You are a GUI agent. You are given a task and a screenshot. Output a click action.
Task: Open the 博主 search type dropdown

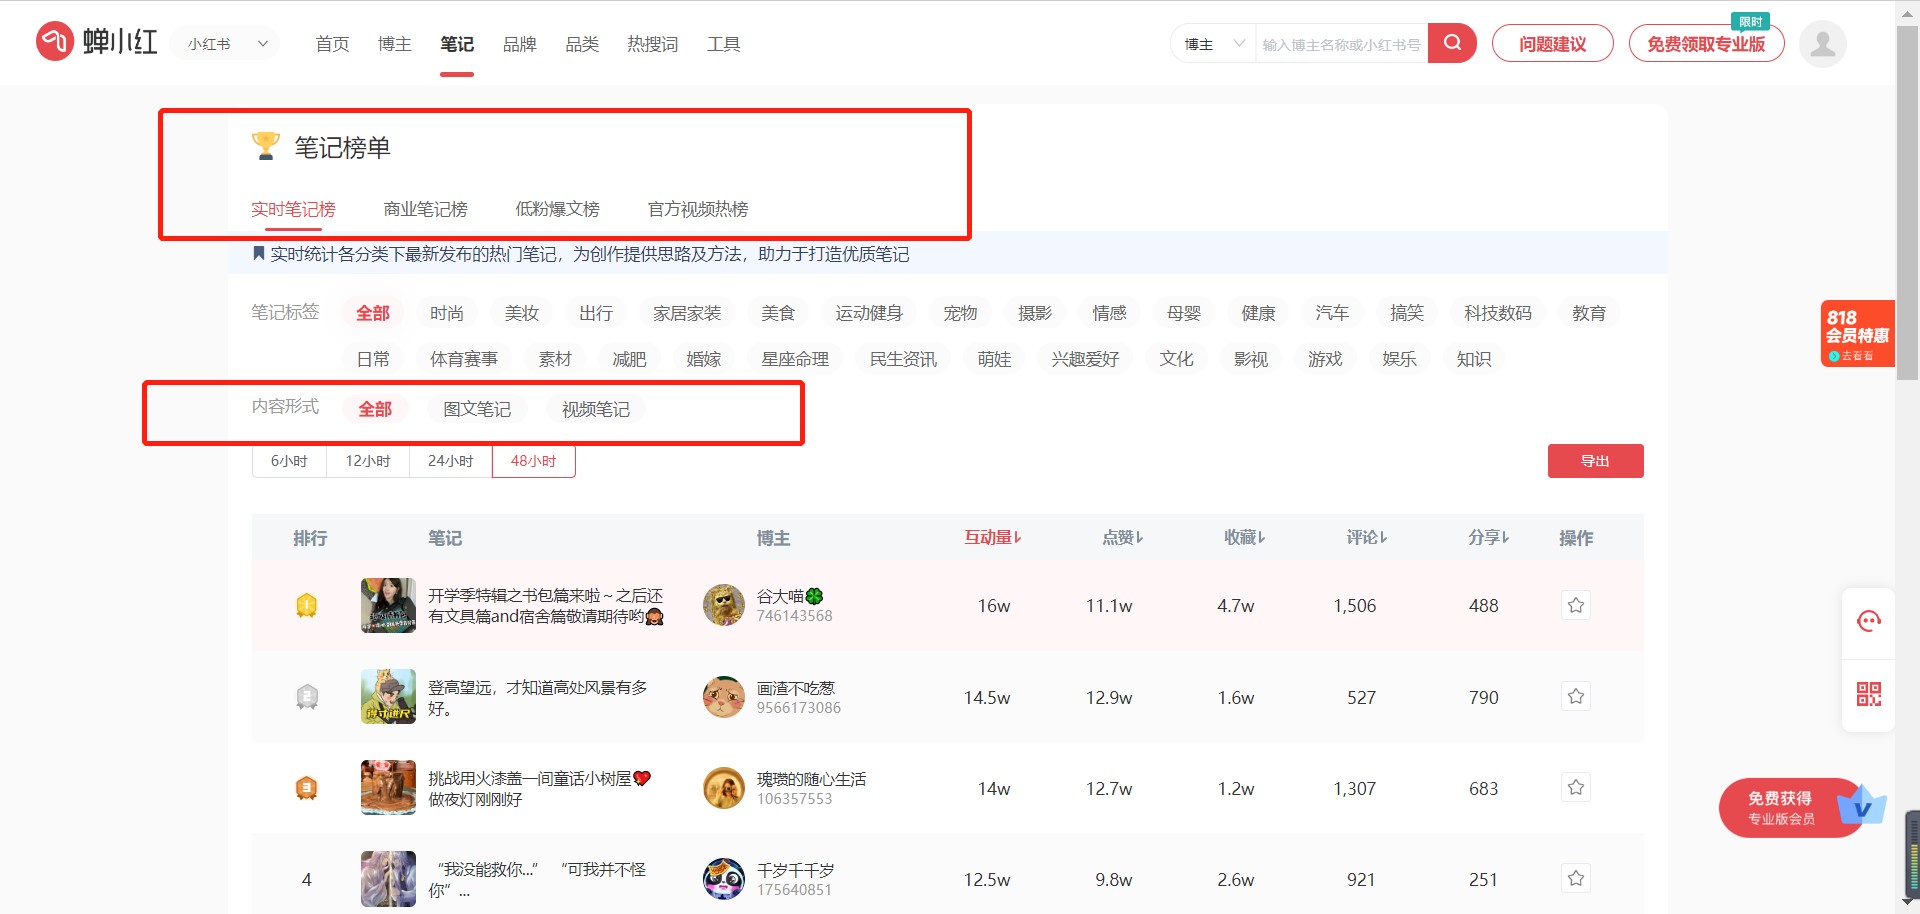click(1213, 44)
